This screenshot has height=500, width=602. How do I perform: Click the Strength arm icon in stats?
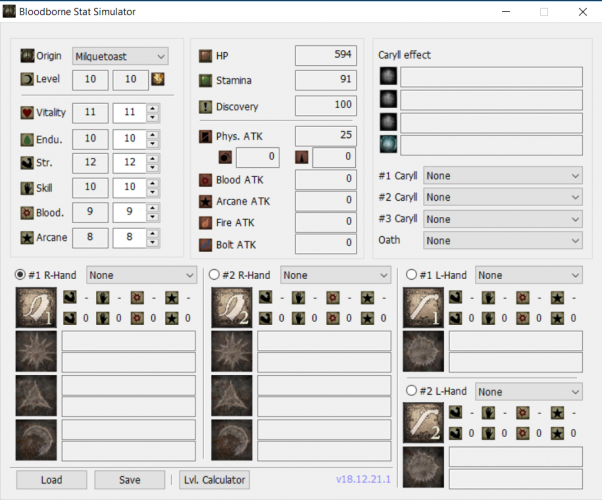pos(27,163)
